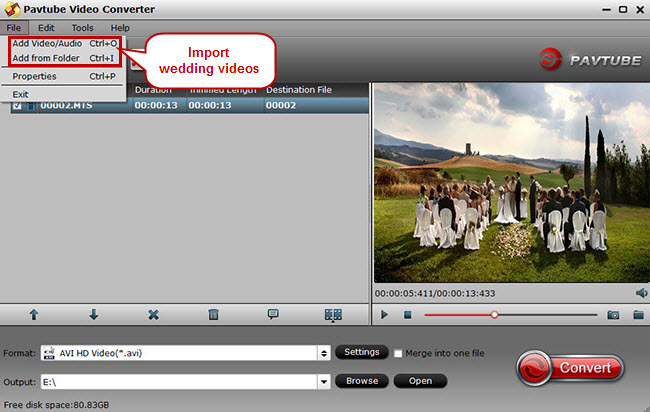The height and width of the screenshot is (412, 650).
Task: Click the film strip icon beside 00002.MTS
Action: pos(31,106)
